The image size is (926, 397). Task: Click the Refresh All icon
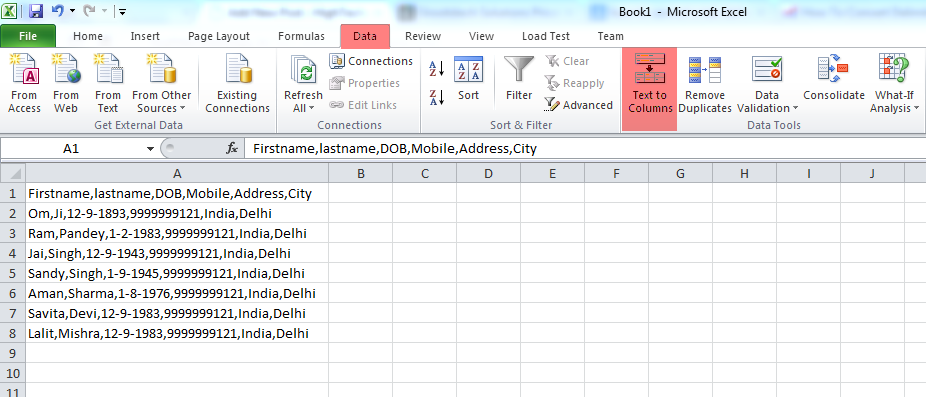coord(304,70)
